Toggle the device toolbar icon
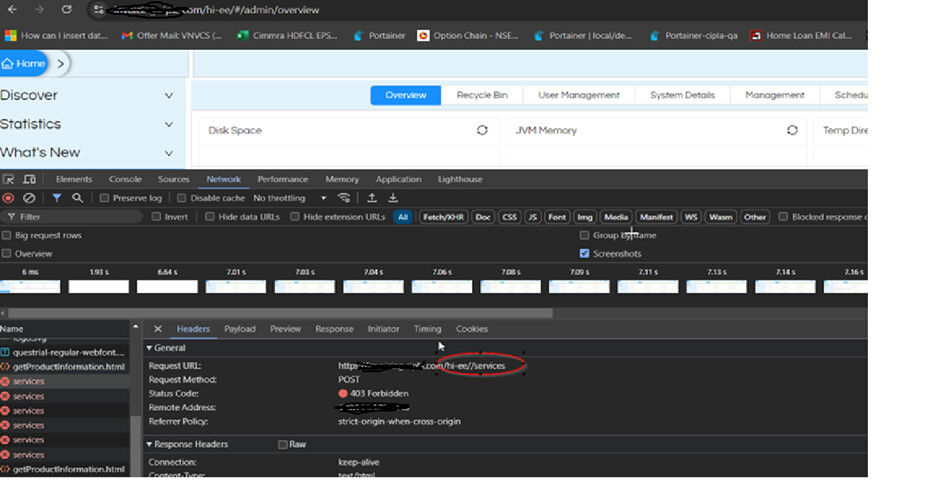 [29, 179]
